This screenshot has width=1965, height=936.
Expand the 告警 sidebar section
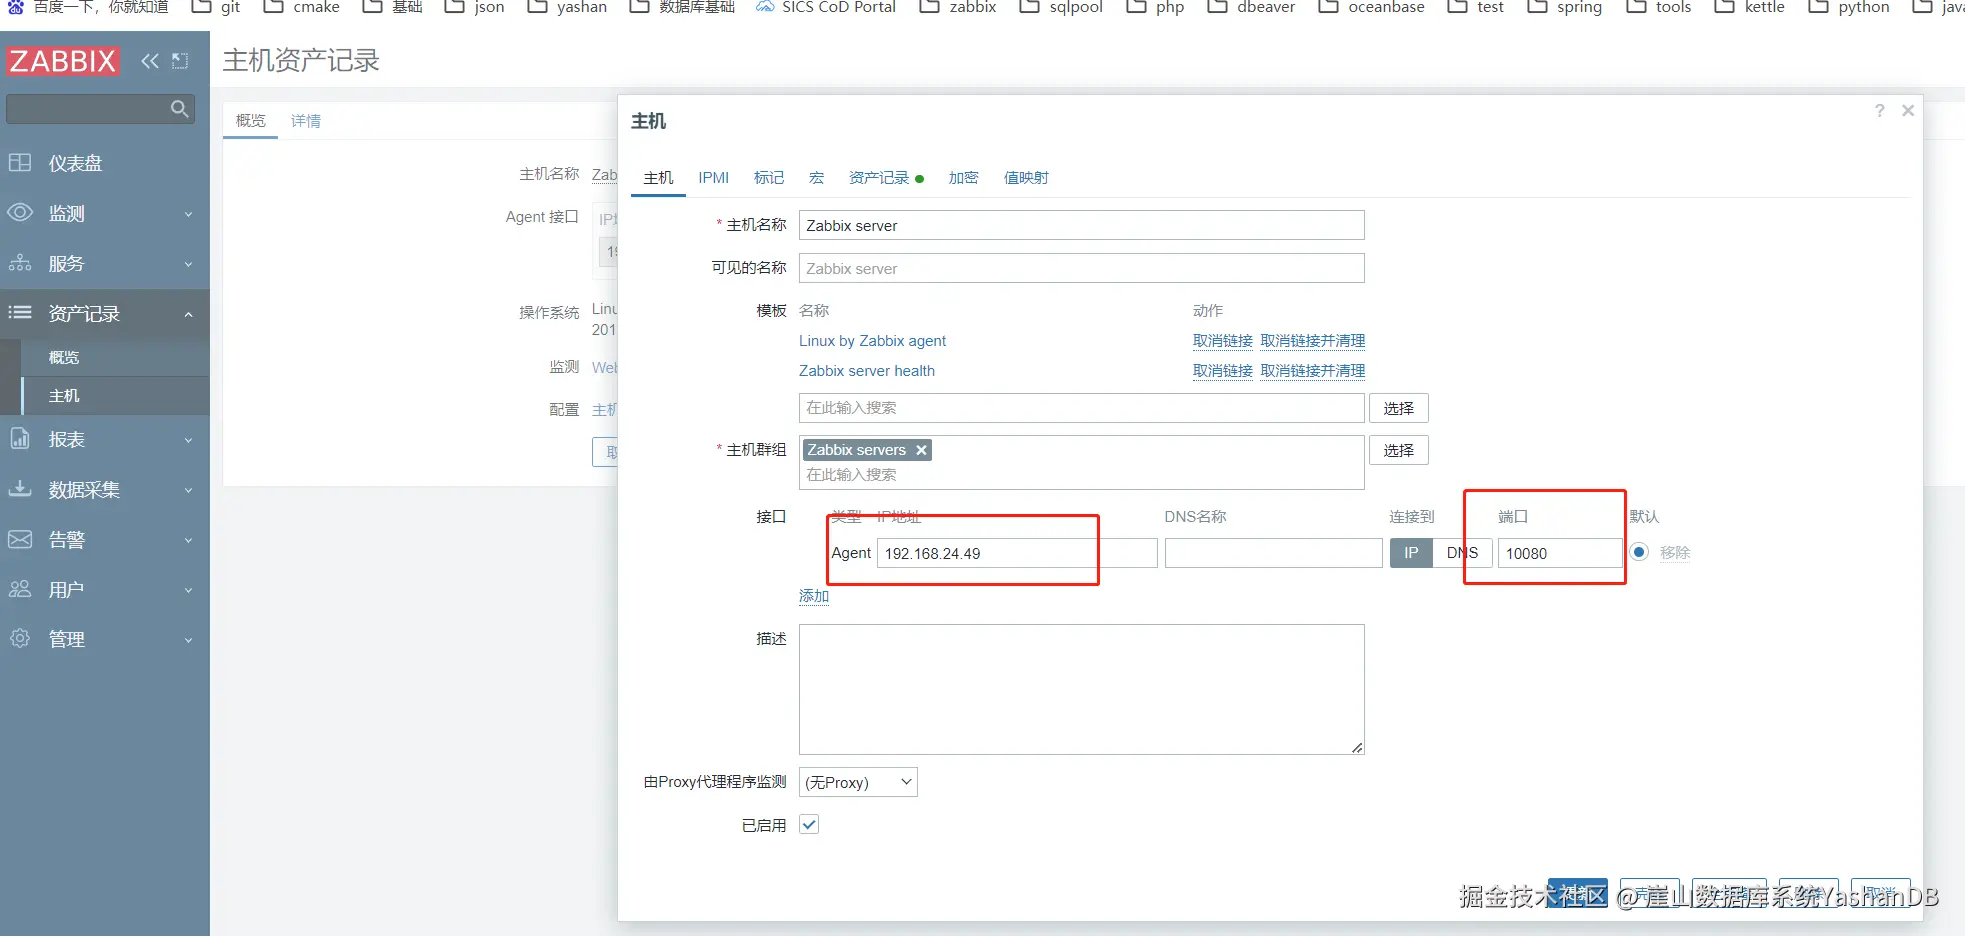pyautogui.click(x=105, y=539)
